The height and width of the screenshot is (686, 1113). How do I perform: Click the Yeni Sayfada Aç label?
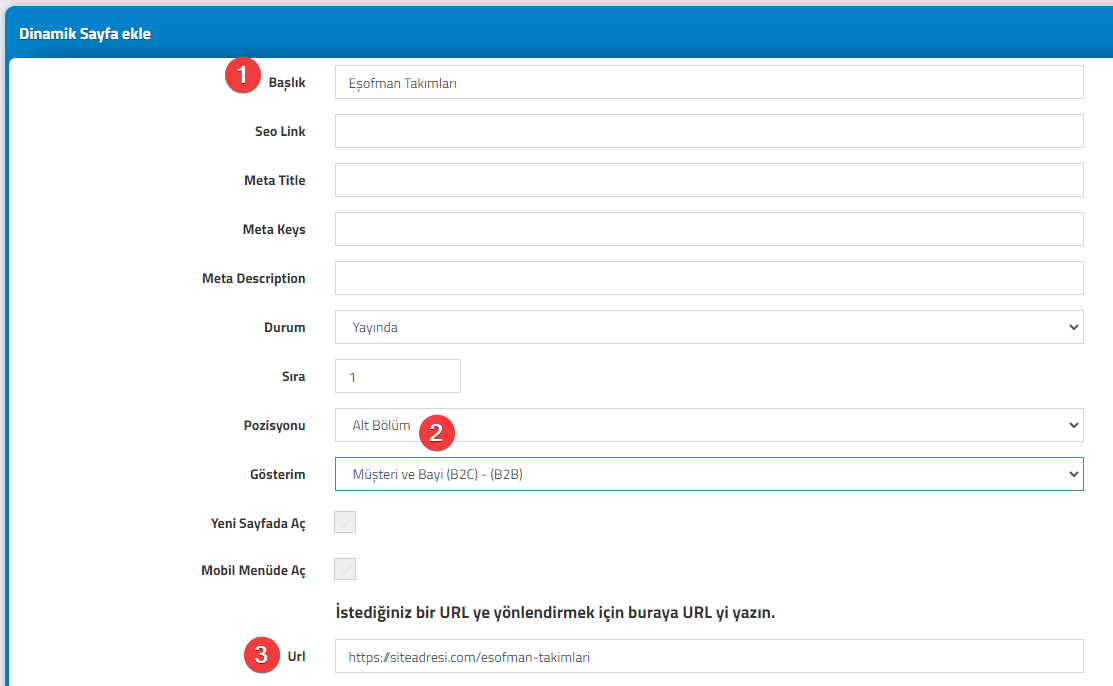(258, 523)
